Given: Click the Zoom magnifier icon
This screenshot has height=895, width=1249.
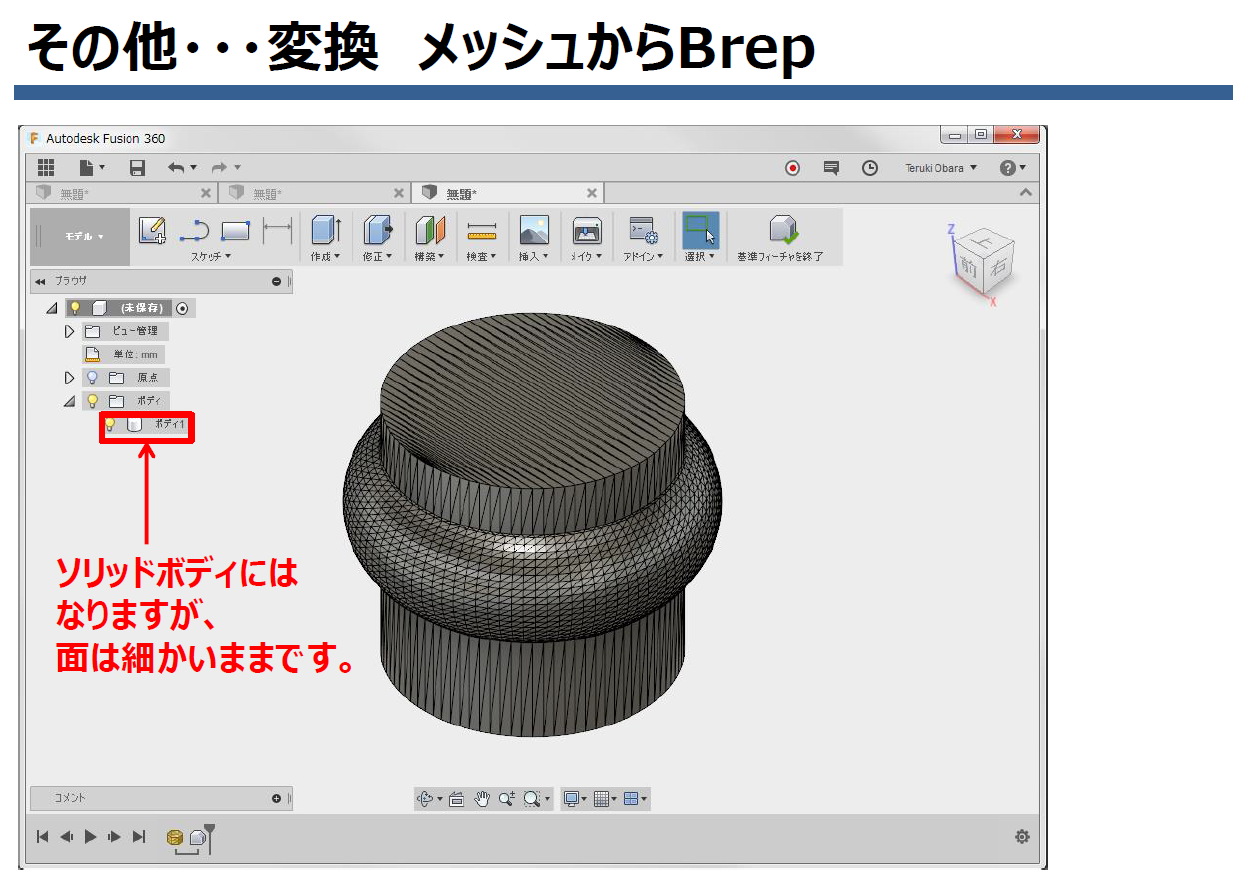Looking at the screenshot, I should point(506,799).
